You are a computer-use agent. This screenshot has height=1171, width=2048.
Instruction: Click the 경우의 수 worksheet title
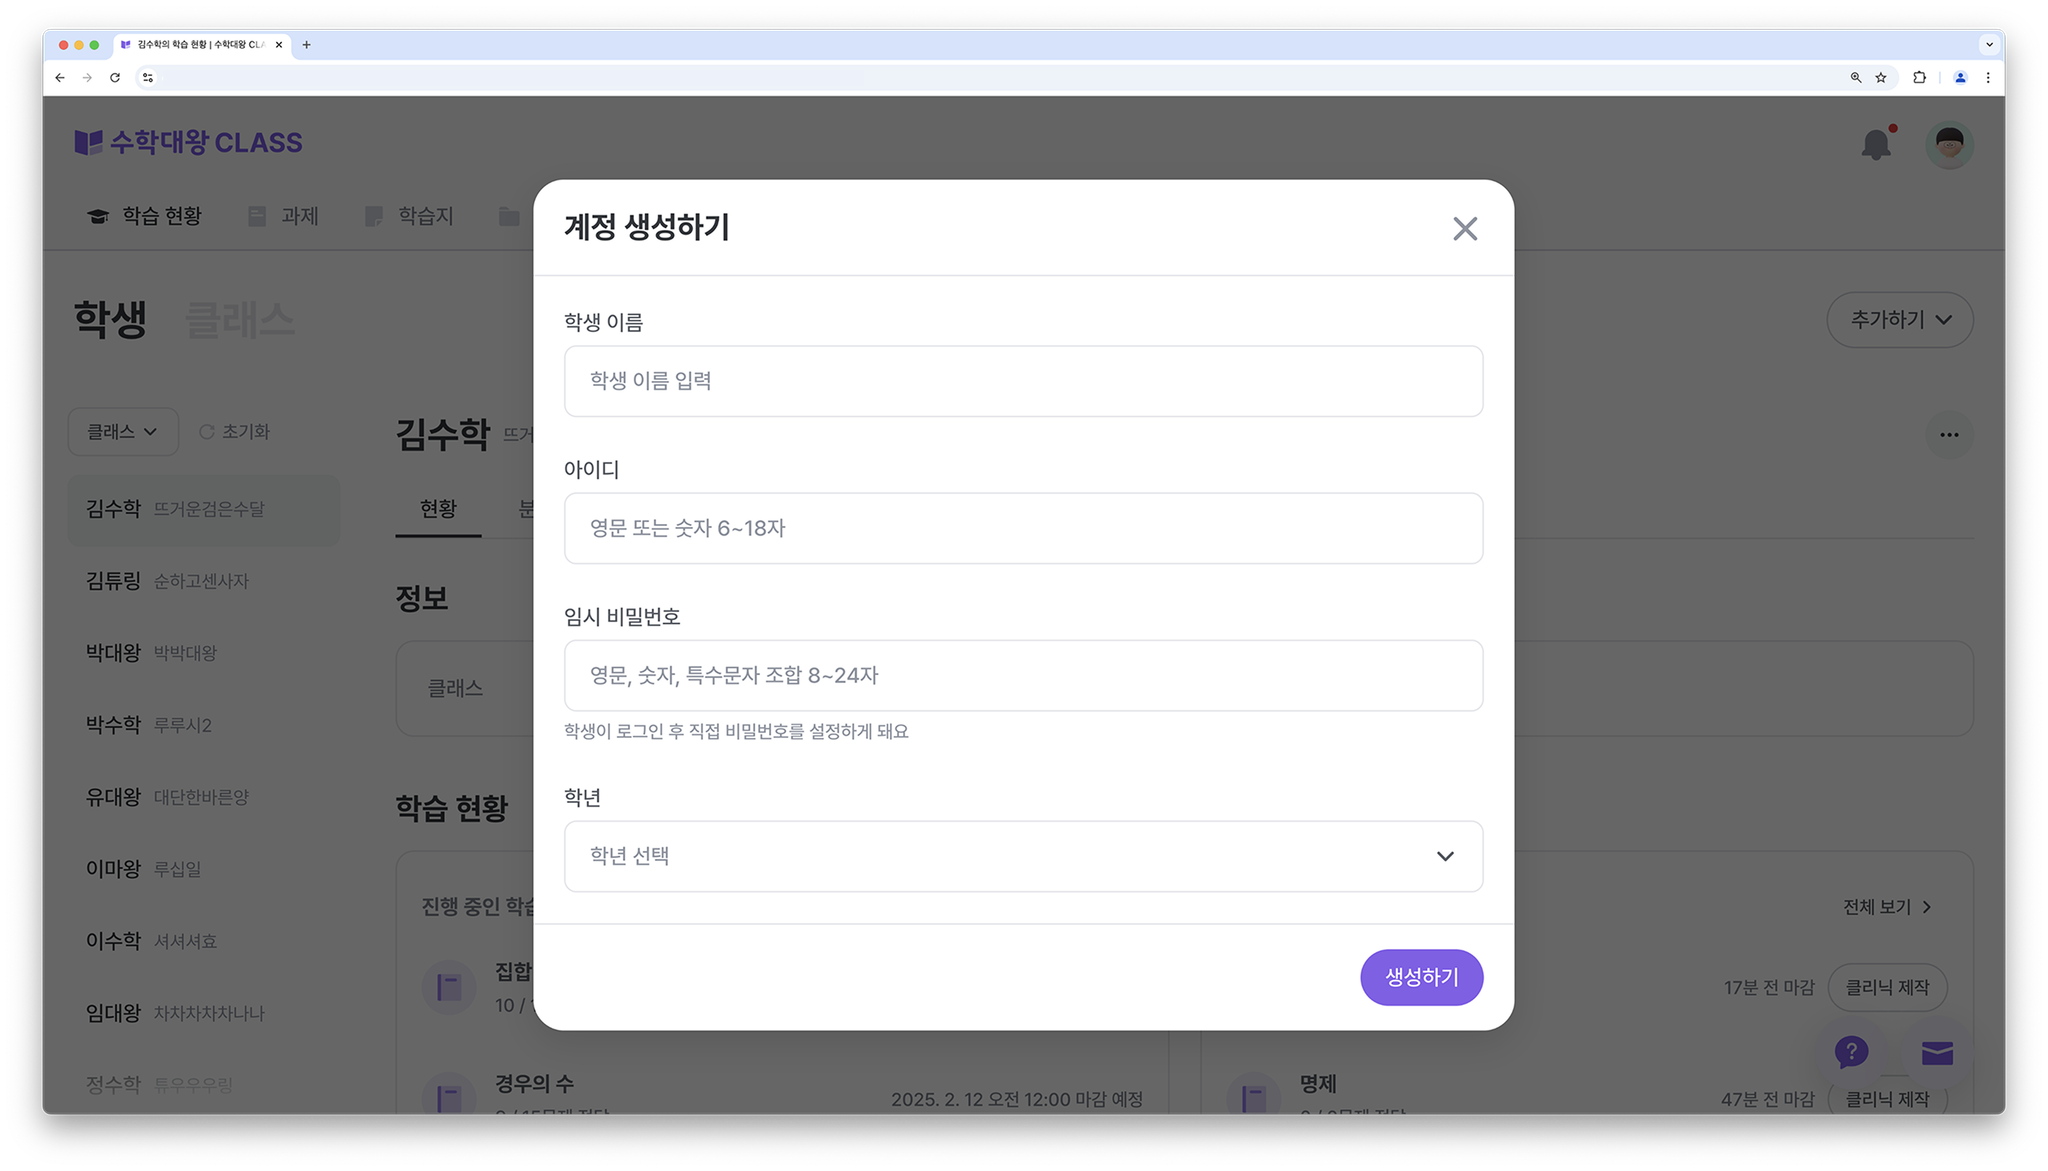pos(534,1084)
